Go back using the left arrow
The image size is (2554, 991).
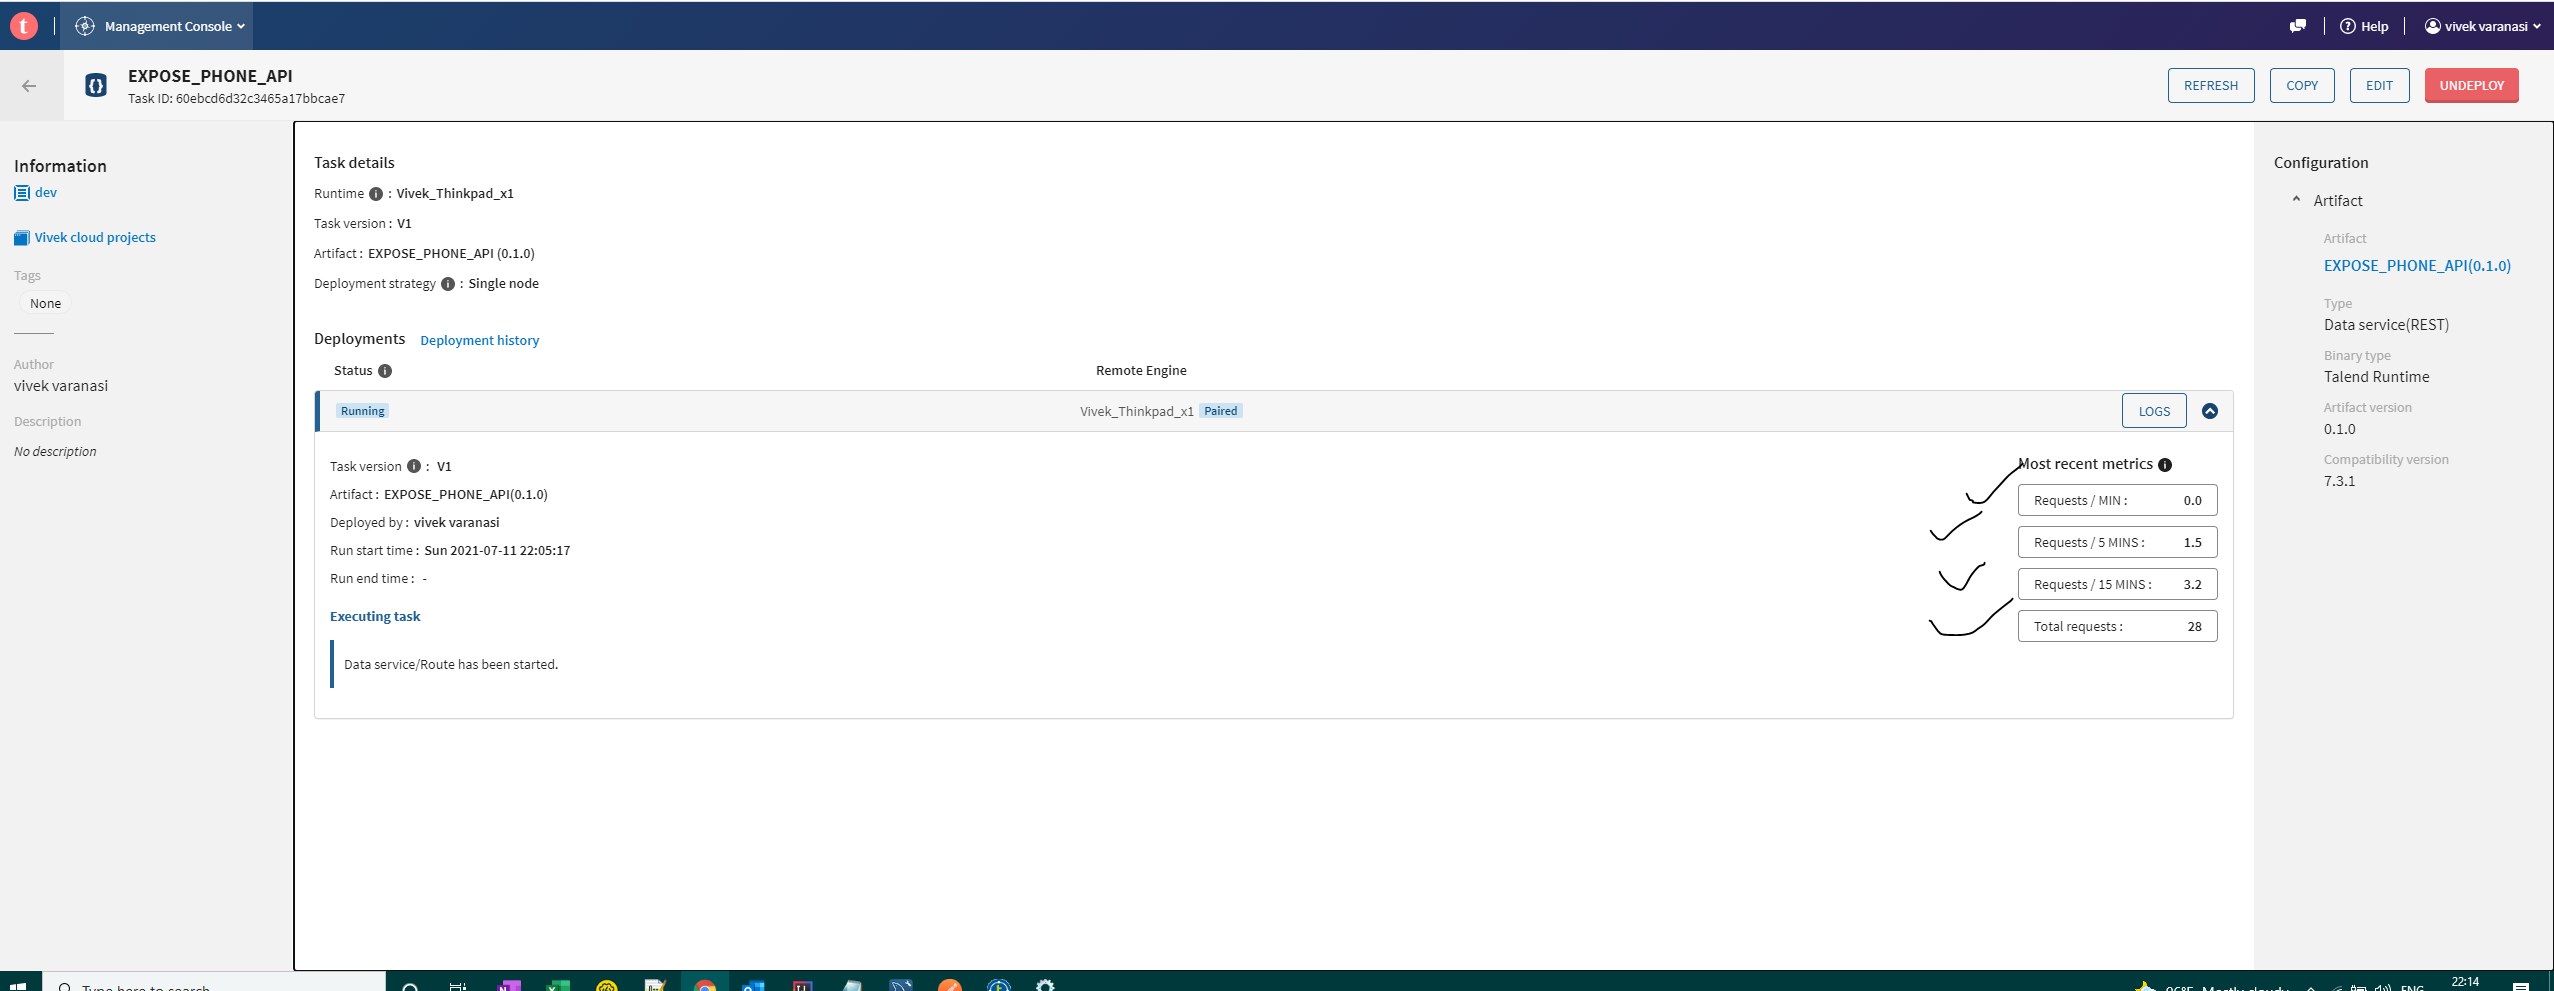29,86
